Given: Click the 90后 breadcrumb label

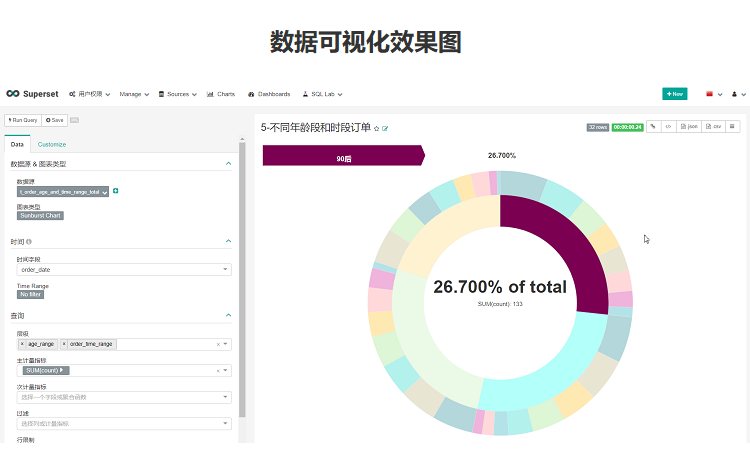Looking at the screenshot, I should point(343,159).
